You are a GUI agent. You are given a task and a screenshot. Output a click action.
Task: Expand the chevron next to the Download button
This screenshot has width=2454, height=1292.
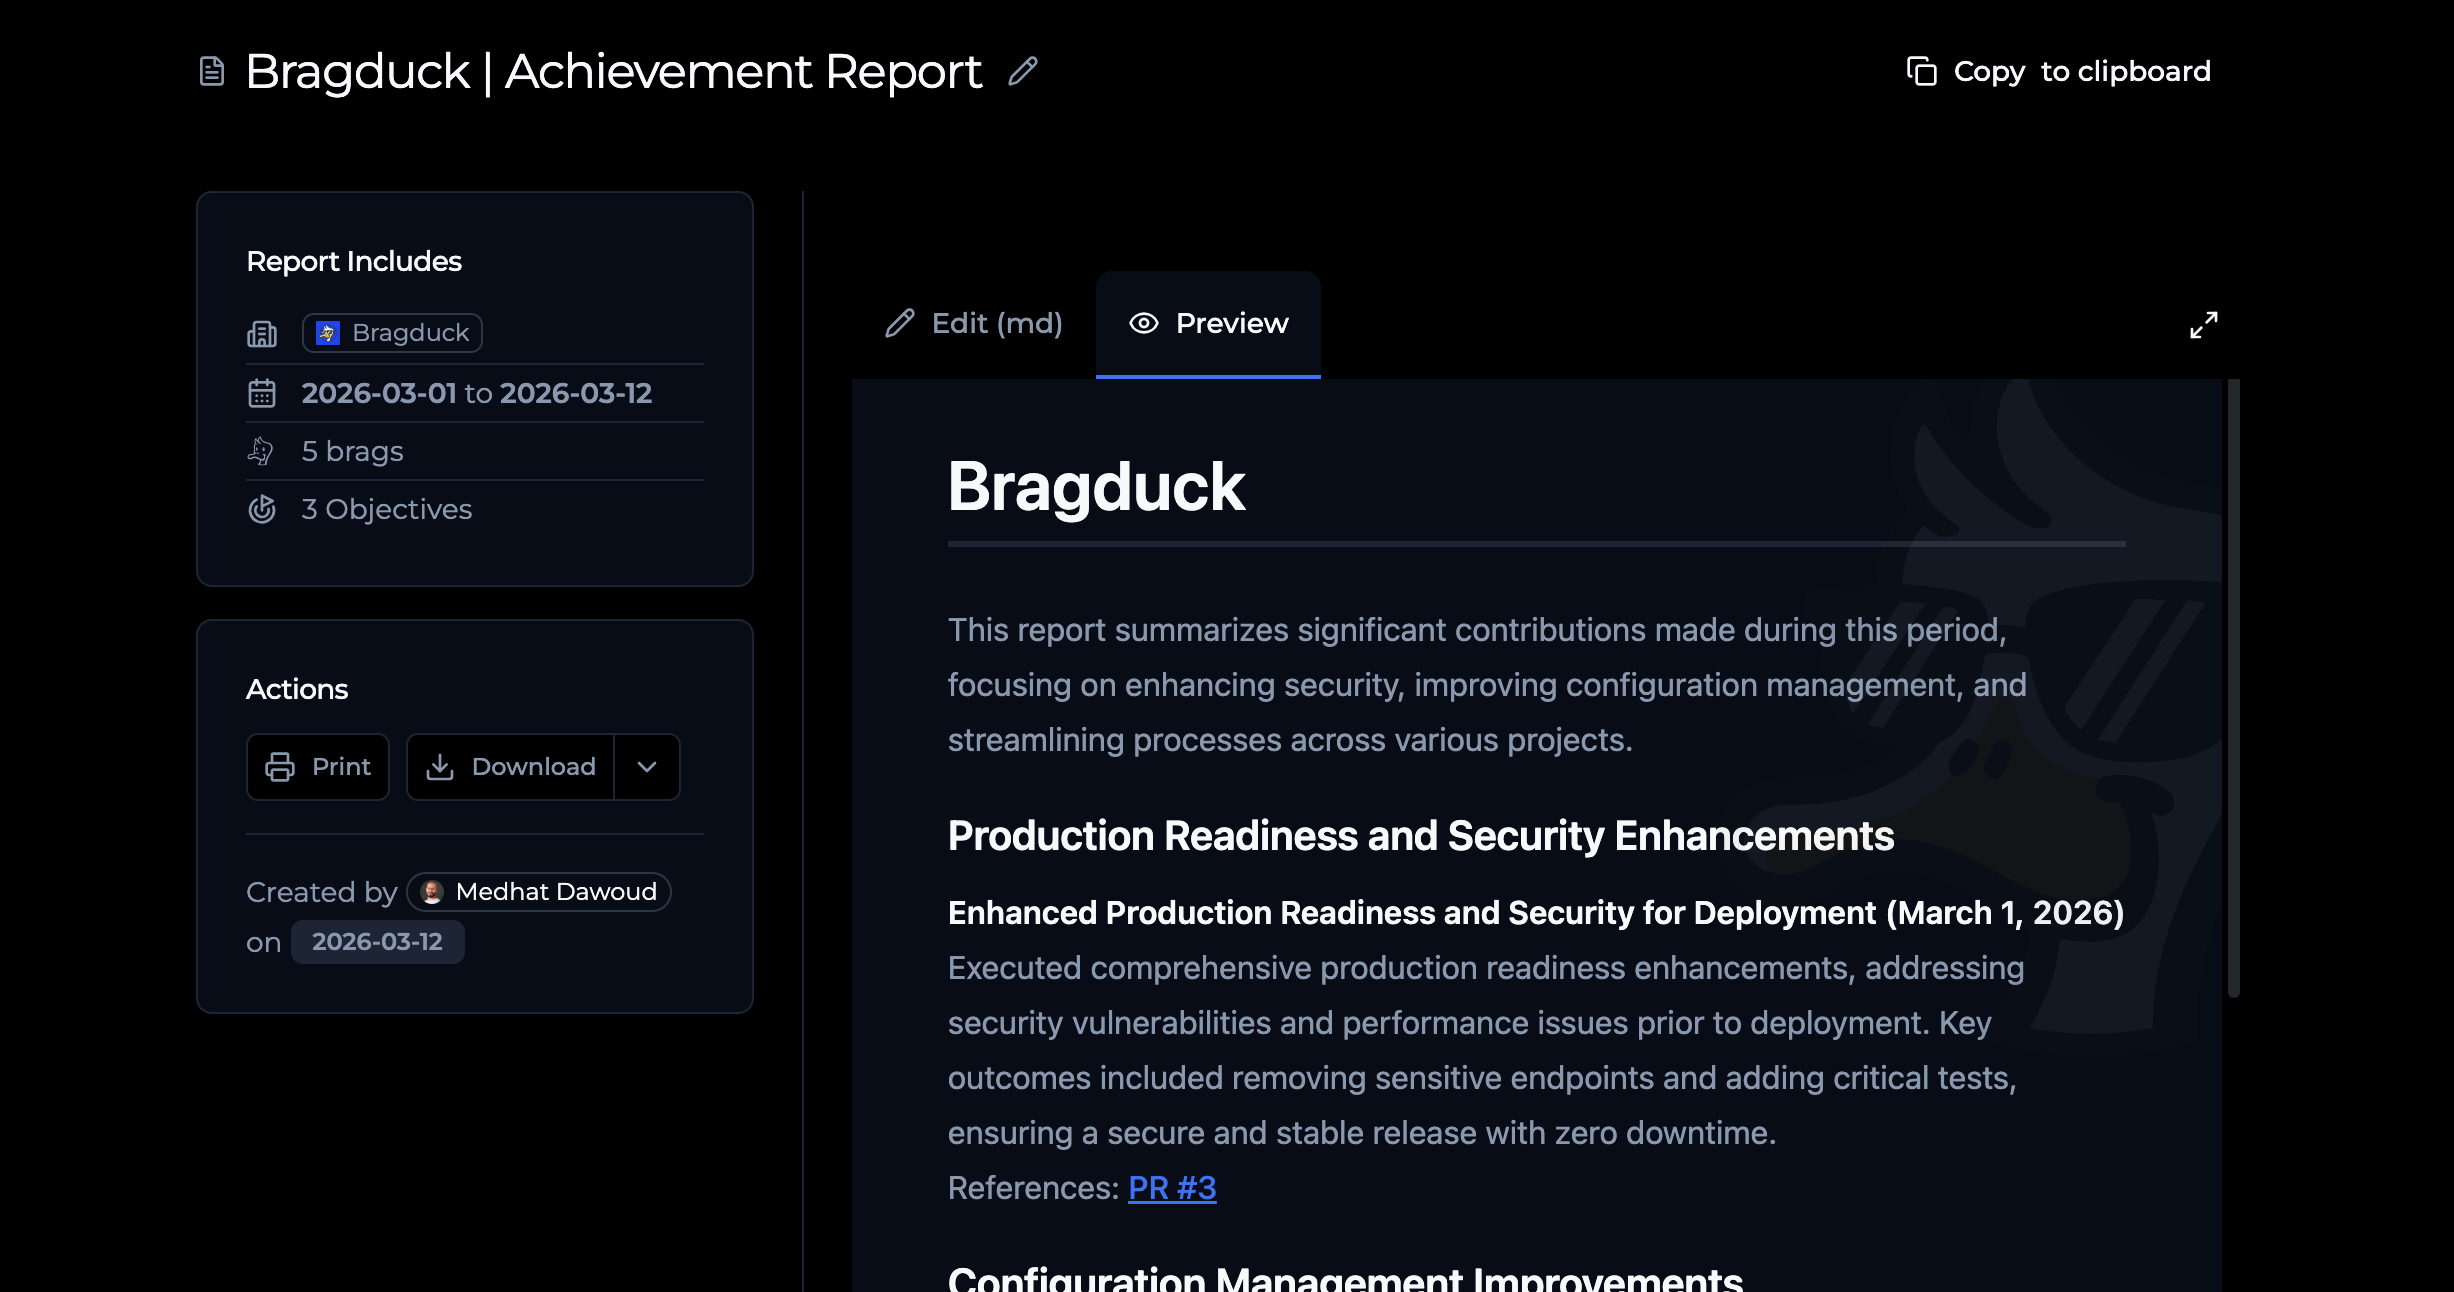click(646, 767)
